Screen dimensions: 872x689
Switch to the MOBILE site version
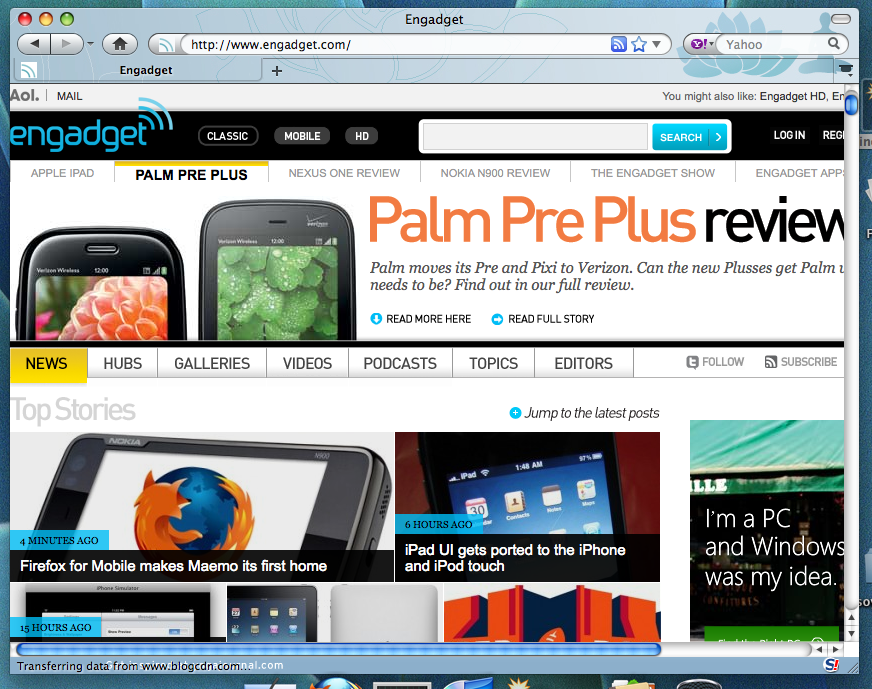tap(302, 136)
